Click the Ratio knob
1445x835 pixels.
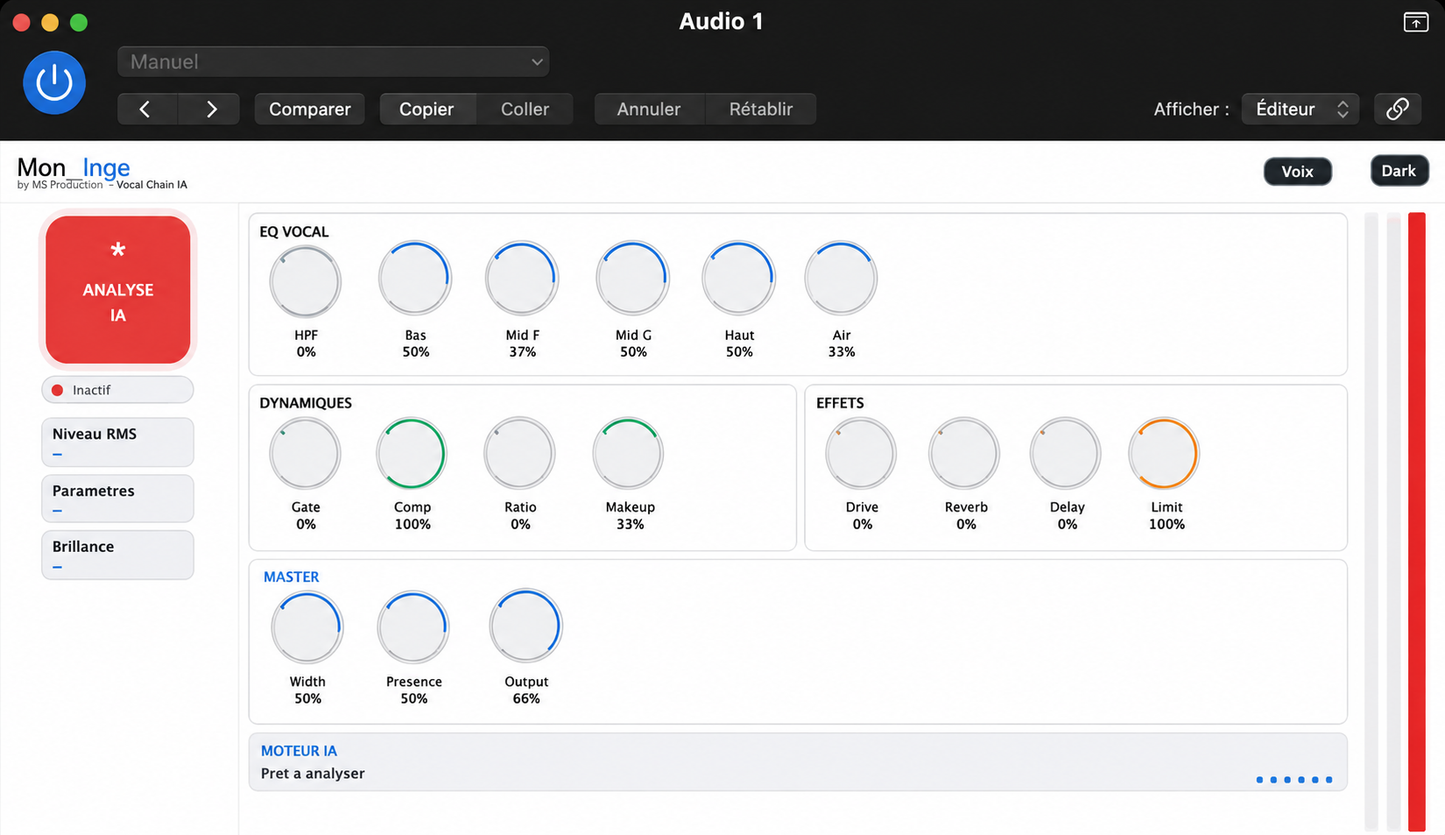click(520, 453)
